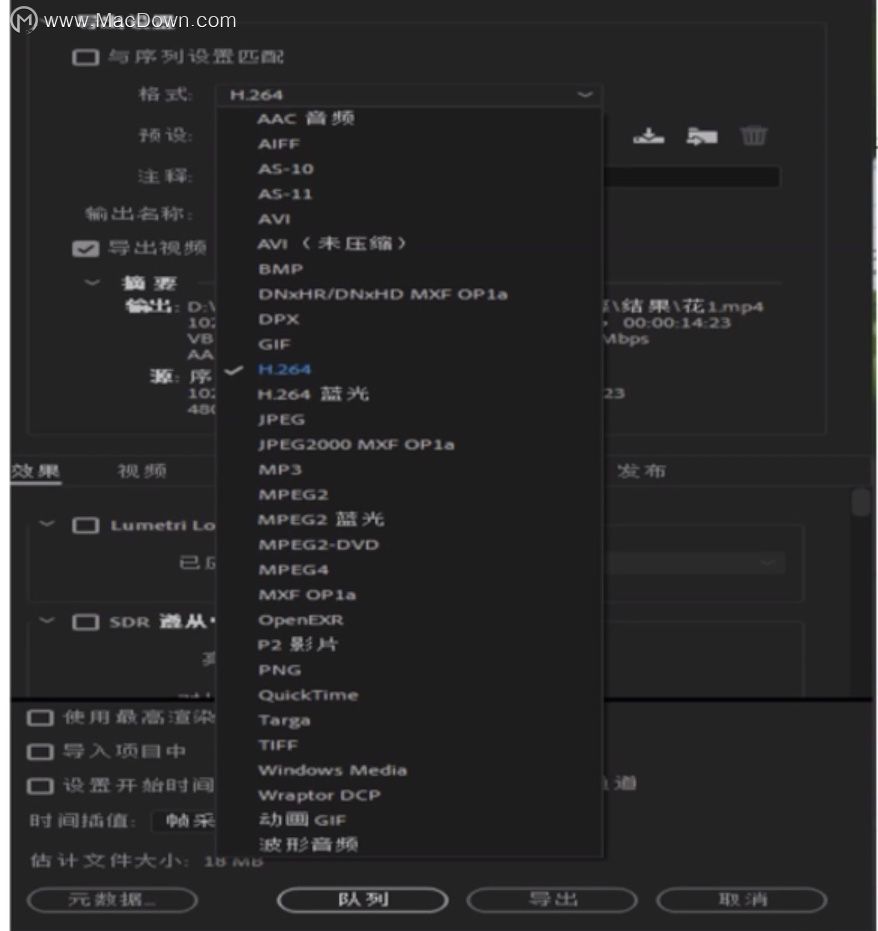Collapse the 摘要 section
Image resolution: width=878 pixels, height=931 pixels.
click(x=92, y=283)
